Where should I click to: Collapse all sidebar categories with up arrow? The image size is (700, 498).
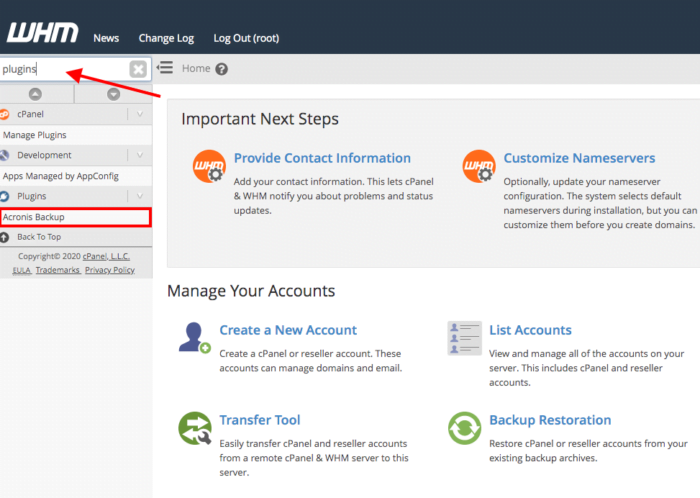coord(36,94)
